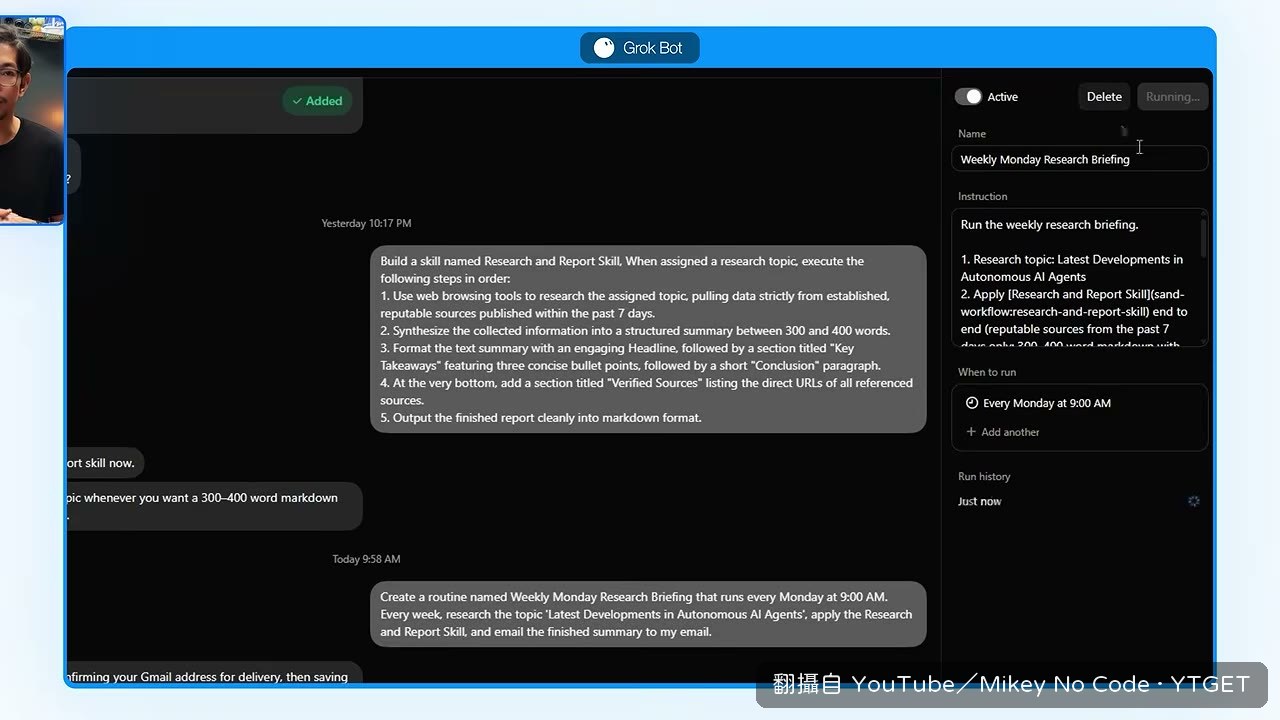This screenshot has width=1280, height=720.
Task: Click into the Name field with Weekly Monday Research Briefing
Action: pos(1080,159)
